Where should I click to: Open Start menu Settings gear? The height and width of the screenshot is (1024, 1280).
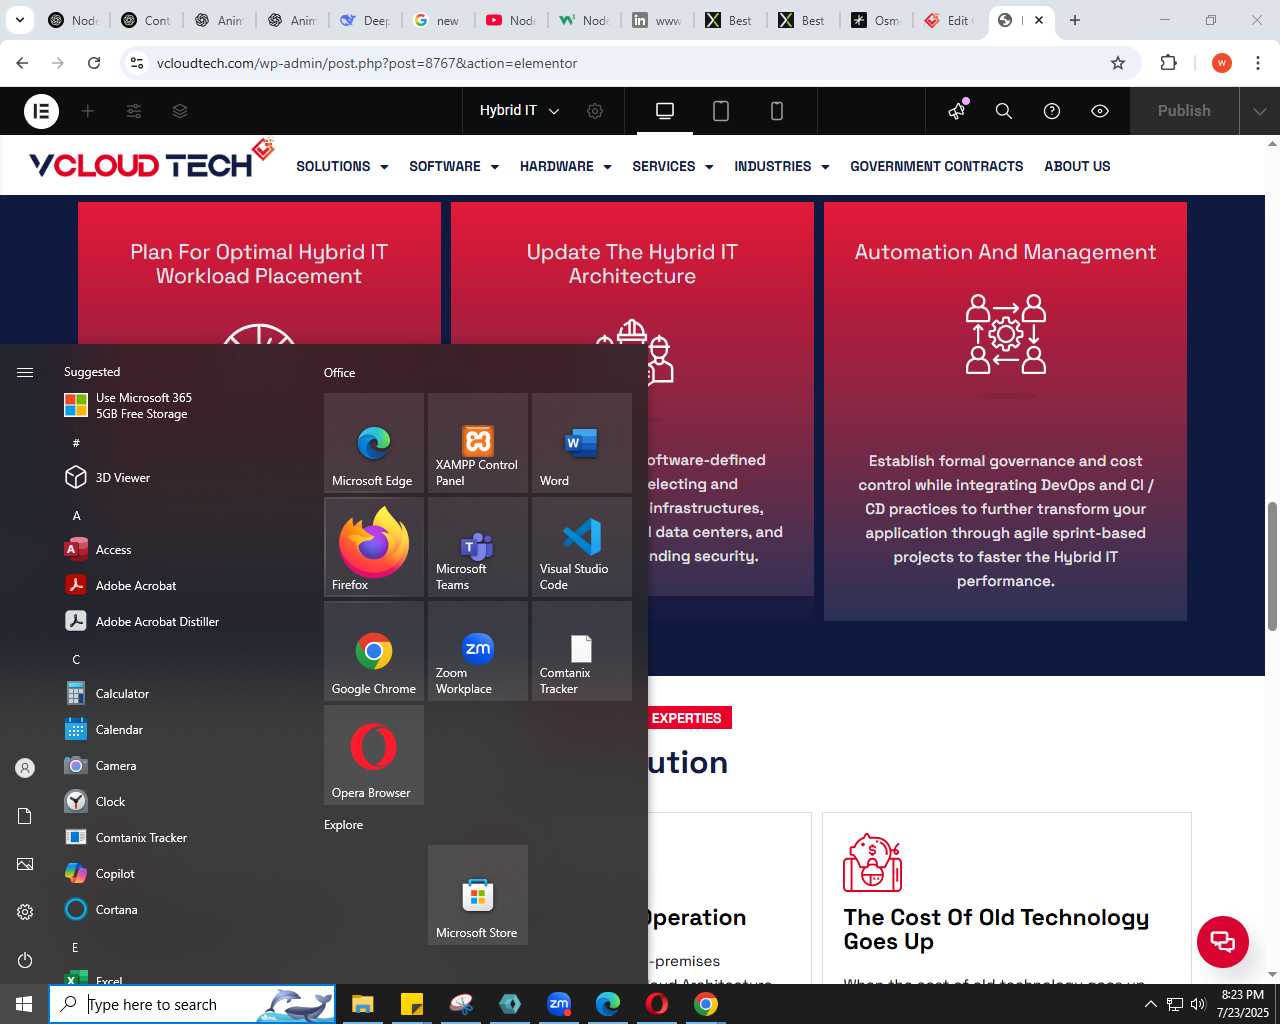(25, 912)
